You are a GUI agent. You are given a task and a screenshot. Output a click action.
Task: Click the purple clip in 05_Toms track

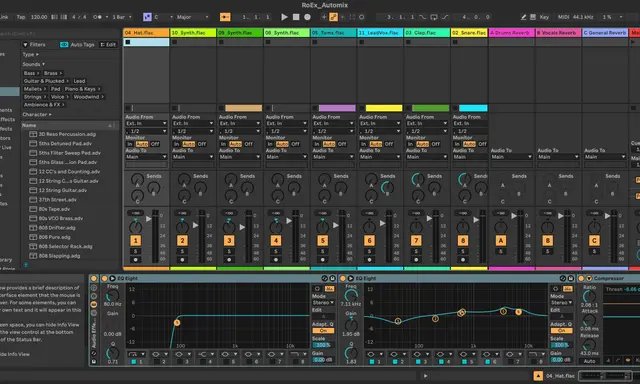click(337, 108)
